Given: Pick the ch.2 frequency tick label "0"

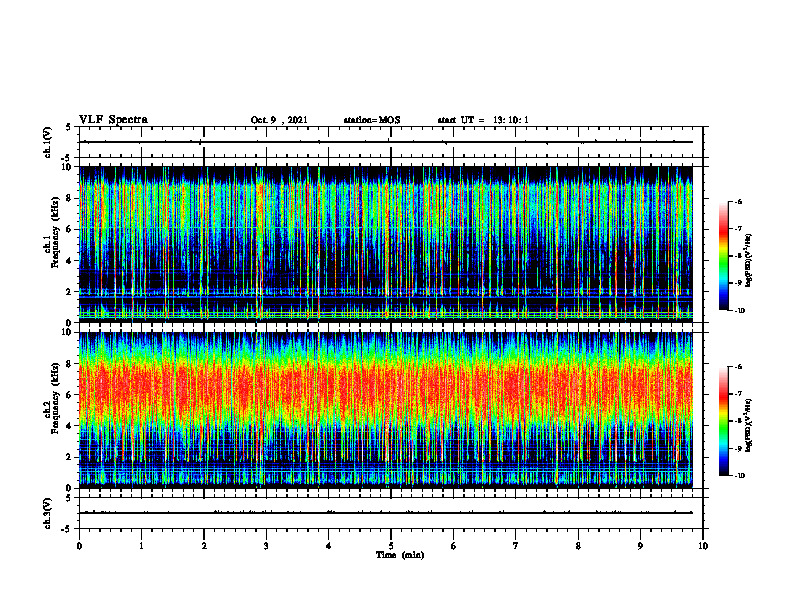Looking at the screenshot, I should tap(70, 488).
